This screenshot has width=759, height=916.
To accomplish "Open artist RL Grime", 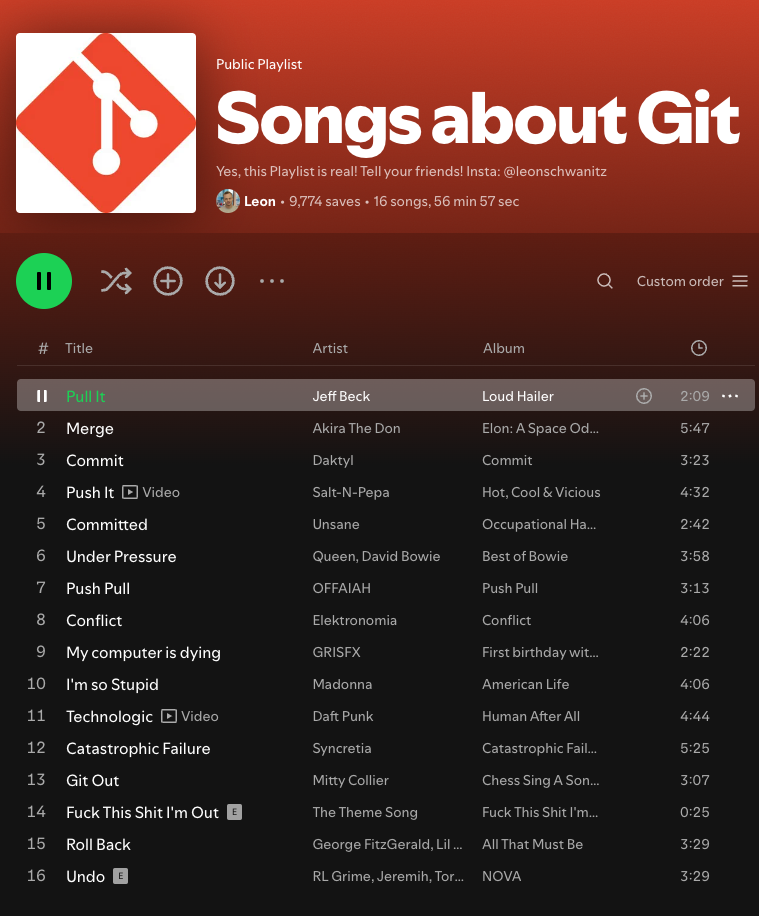I will [342, 876].
